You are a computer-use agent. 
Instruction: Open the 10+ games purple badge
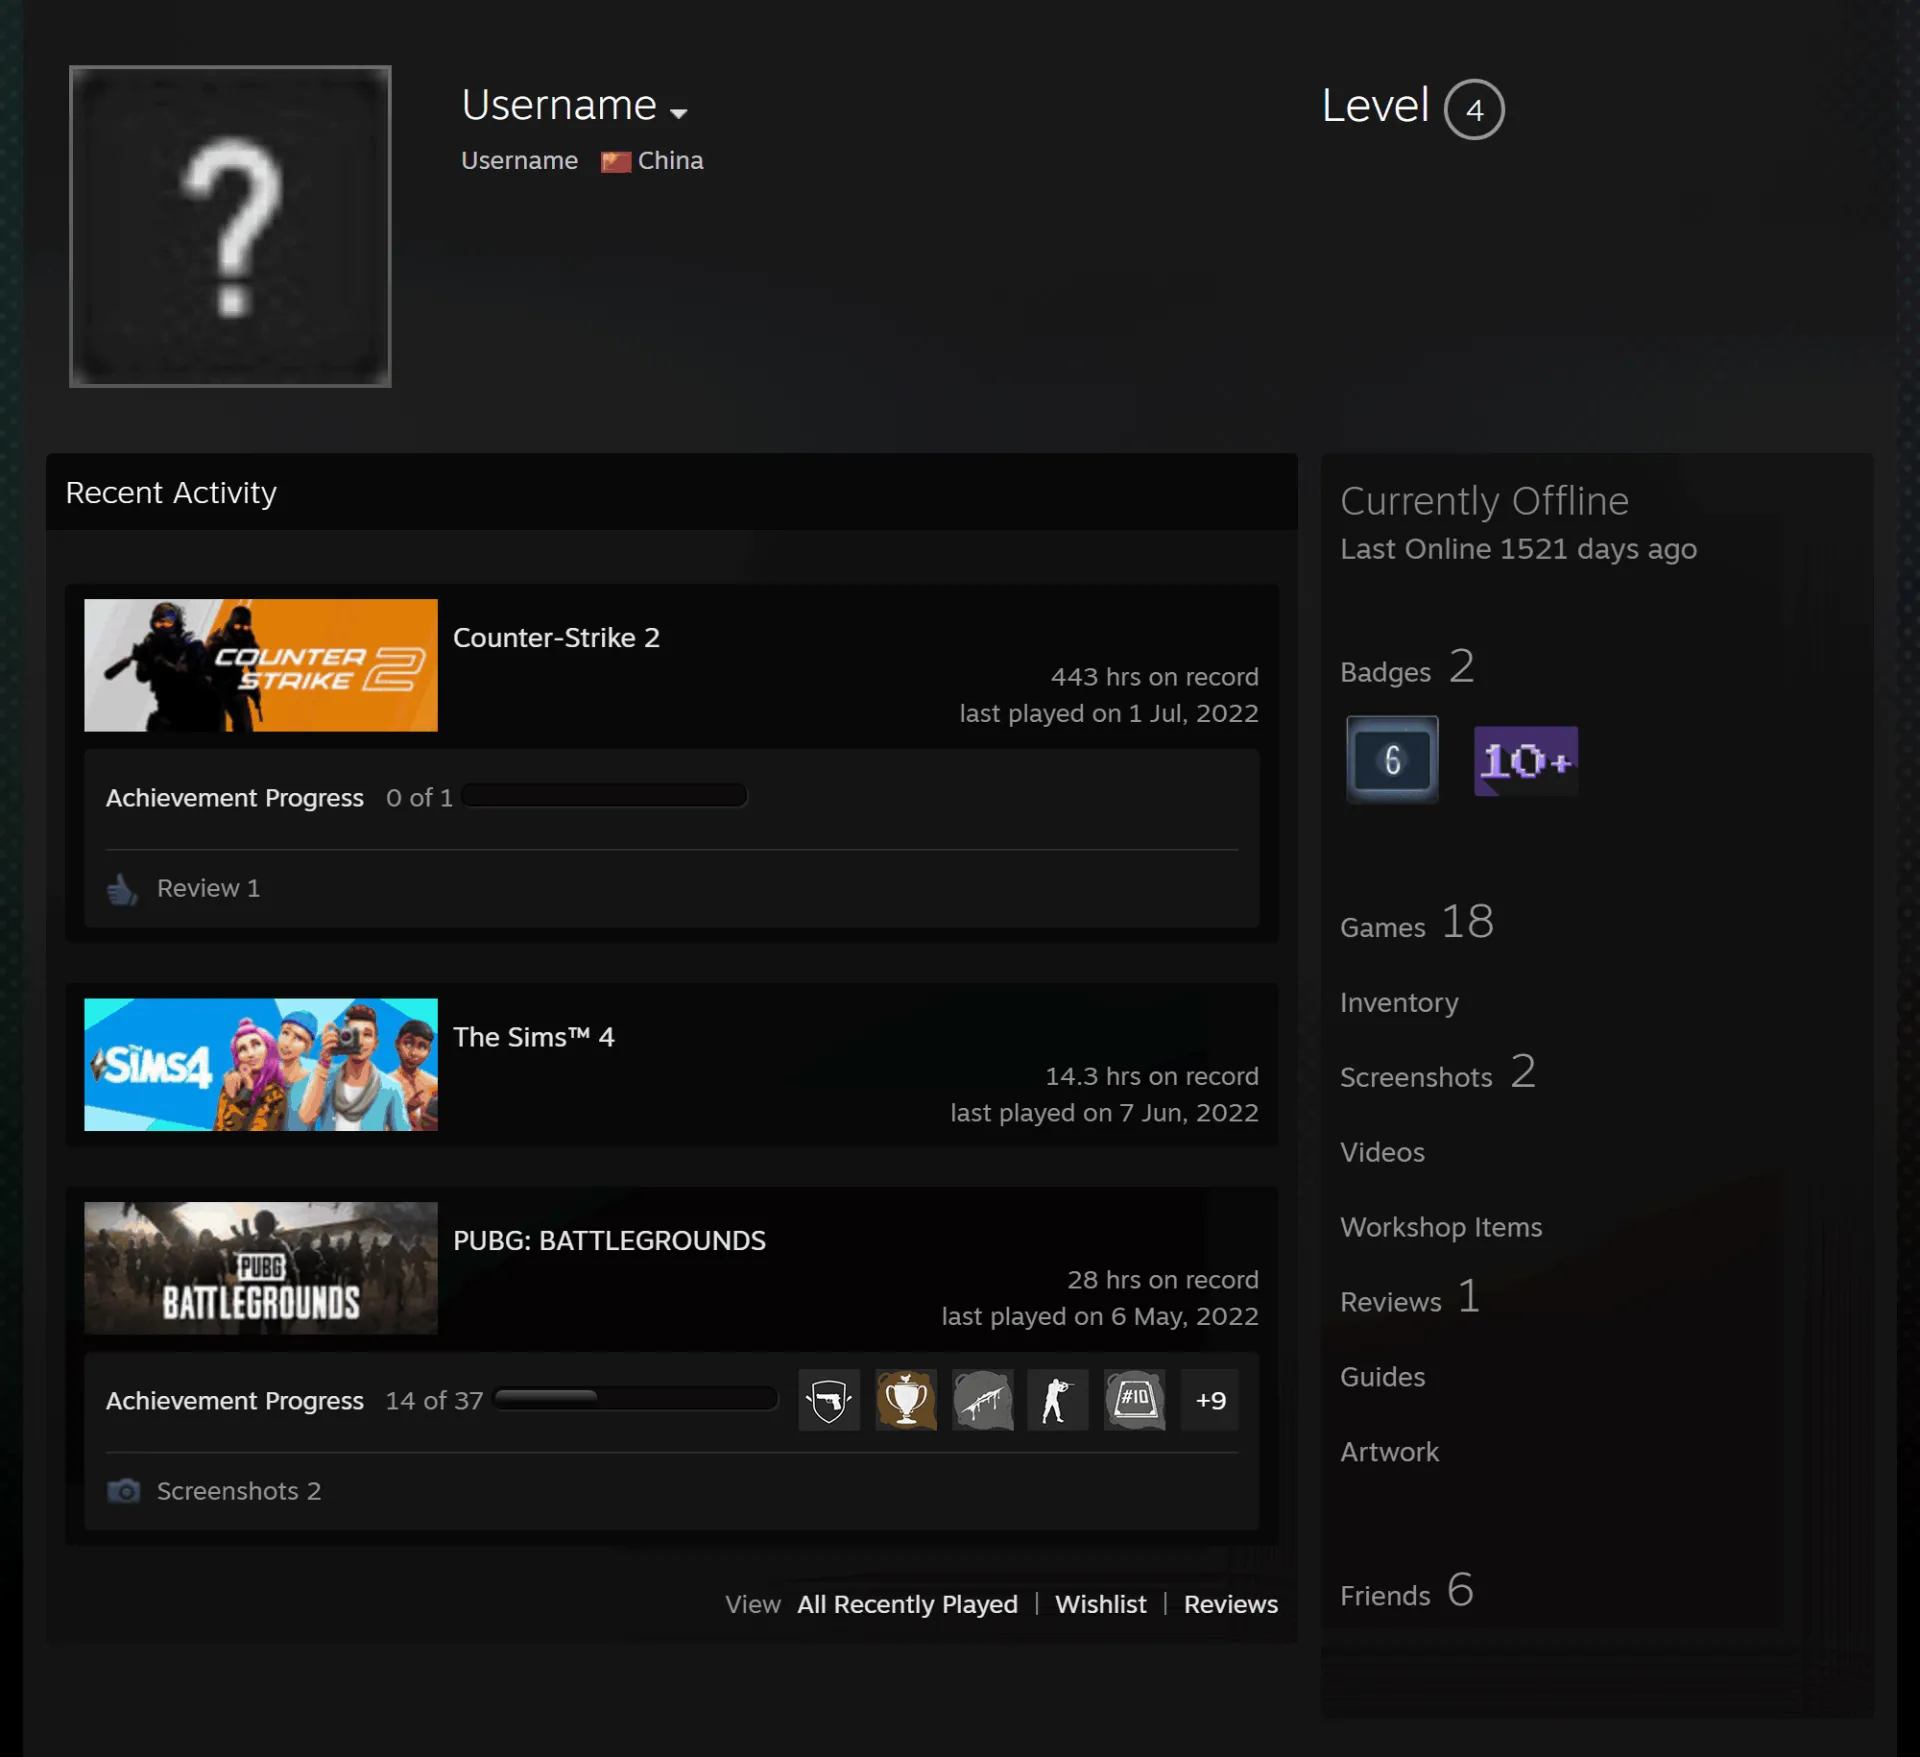1526,761
